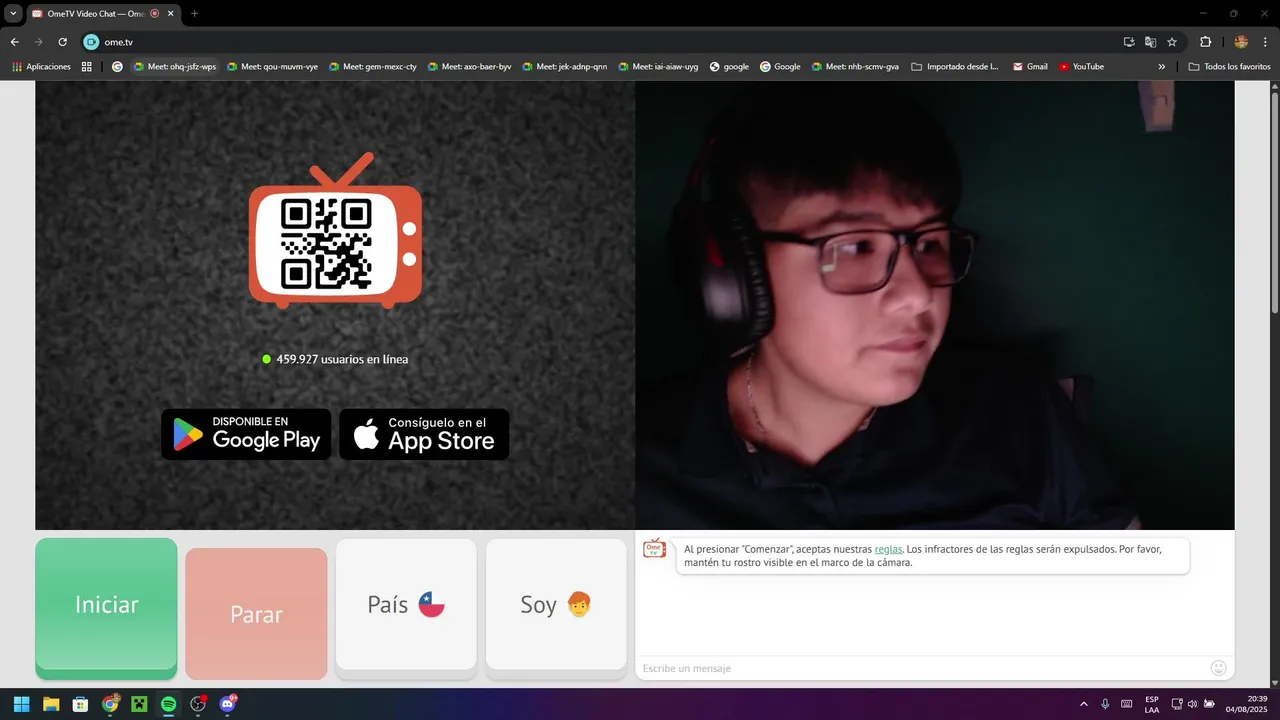The height and width of the screenshot is (720, 1280).
Task: Open the lowercase google bookmark
Action: pos(729,67)
